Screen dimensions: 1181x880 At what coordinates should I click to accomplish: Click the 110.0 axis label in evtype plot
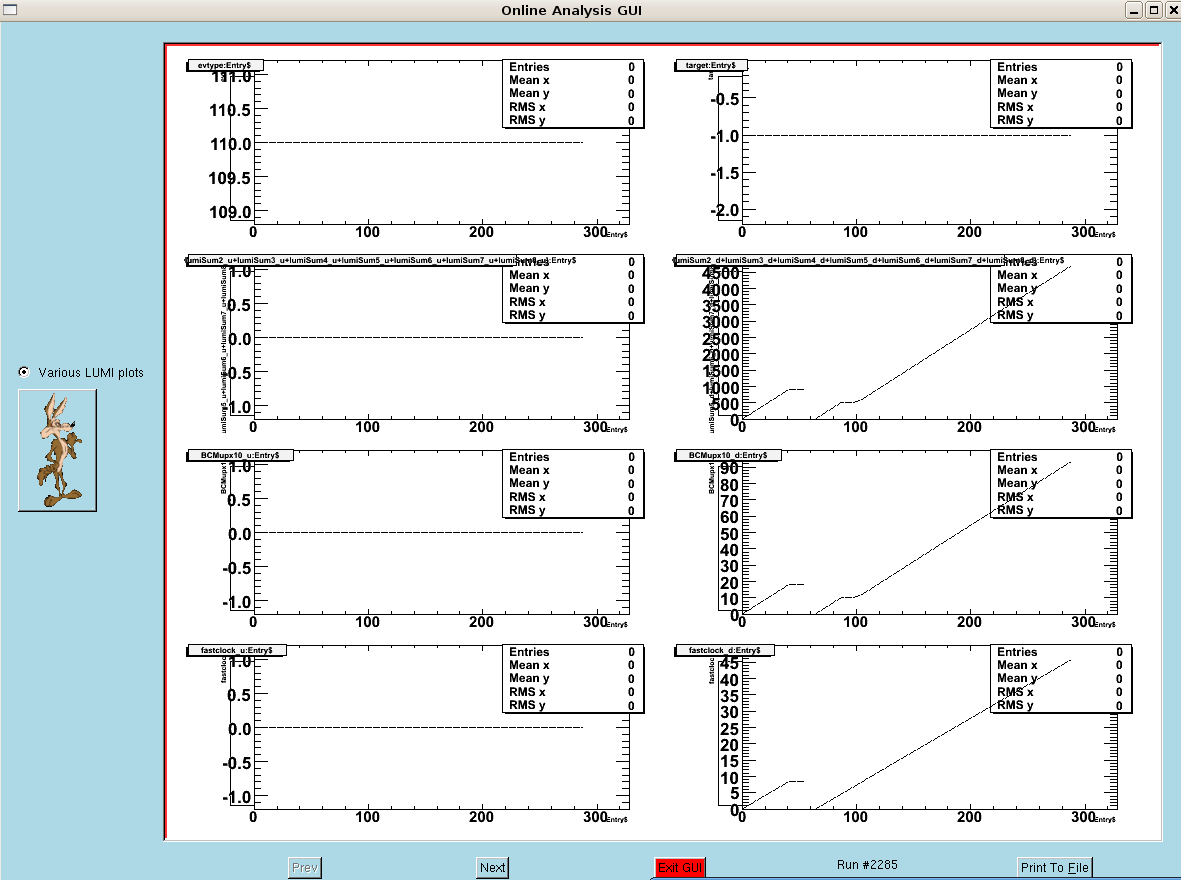[x=230, y=144]
